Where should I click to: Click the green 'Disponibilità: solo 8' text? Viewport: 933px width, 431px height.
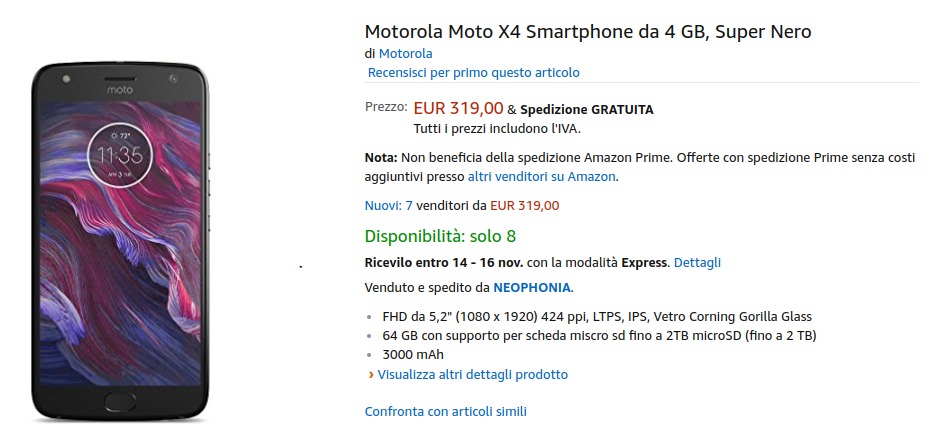(x=440, y=237)
